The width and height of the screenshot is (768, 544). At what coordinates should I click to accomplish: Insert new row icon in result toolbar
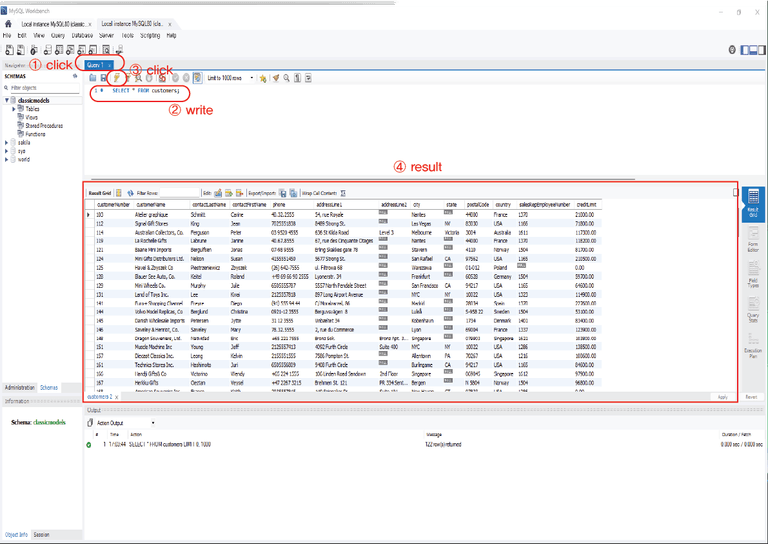point(229,193)
